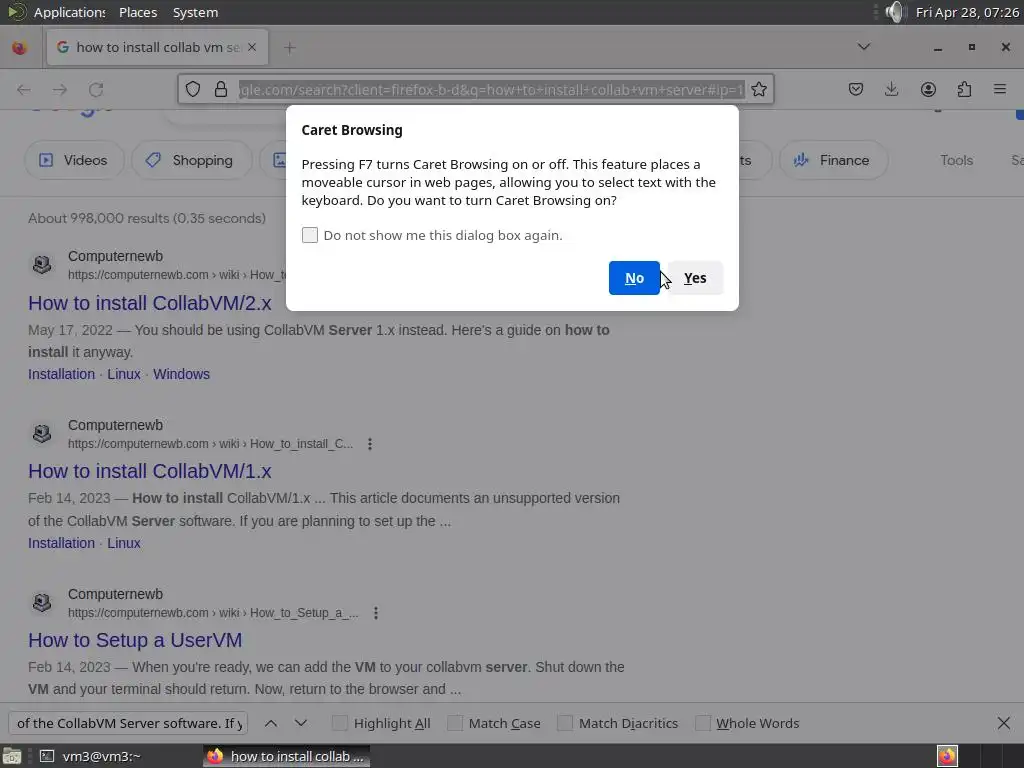Go back with the browser back arrow
The image size is (1024, 768).
click(x=24, y=89)
